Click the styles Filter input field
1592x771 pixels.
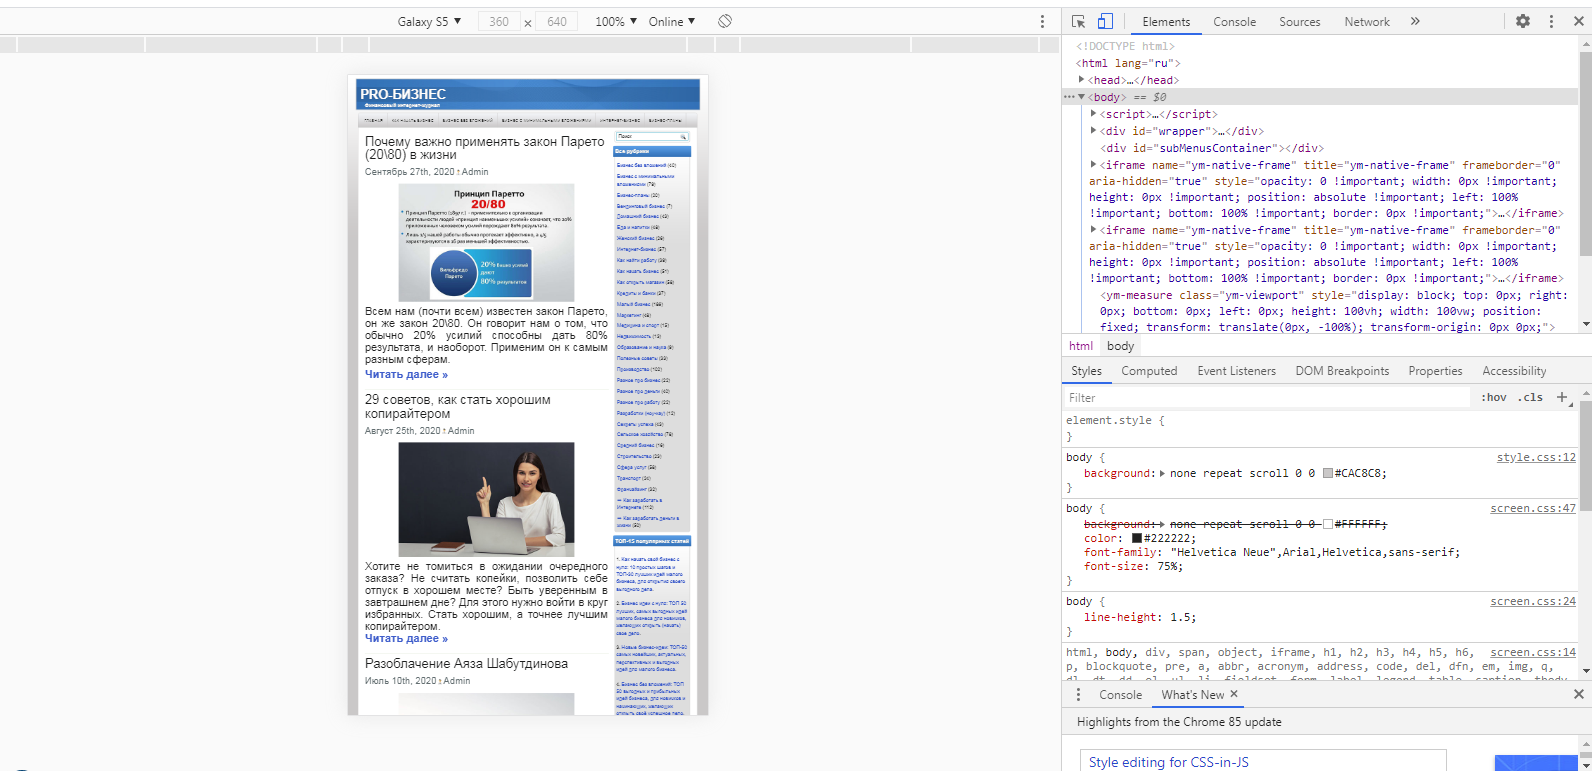[x=1265, y=397]
